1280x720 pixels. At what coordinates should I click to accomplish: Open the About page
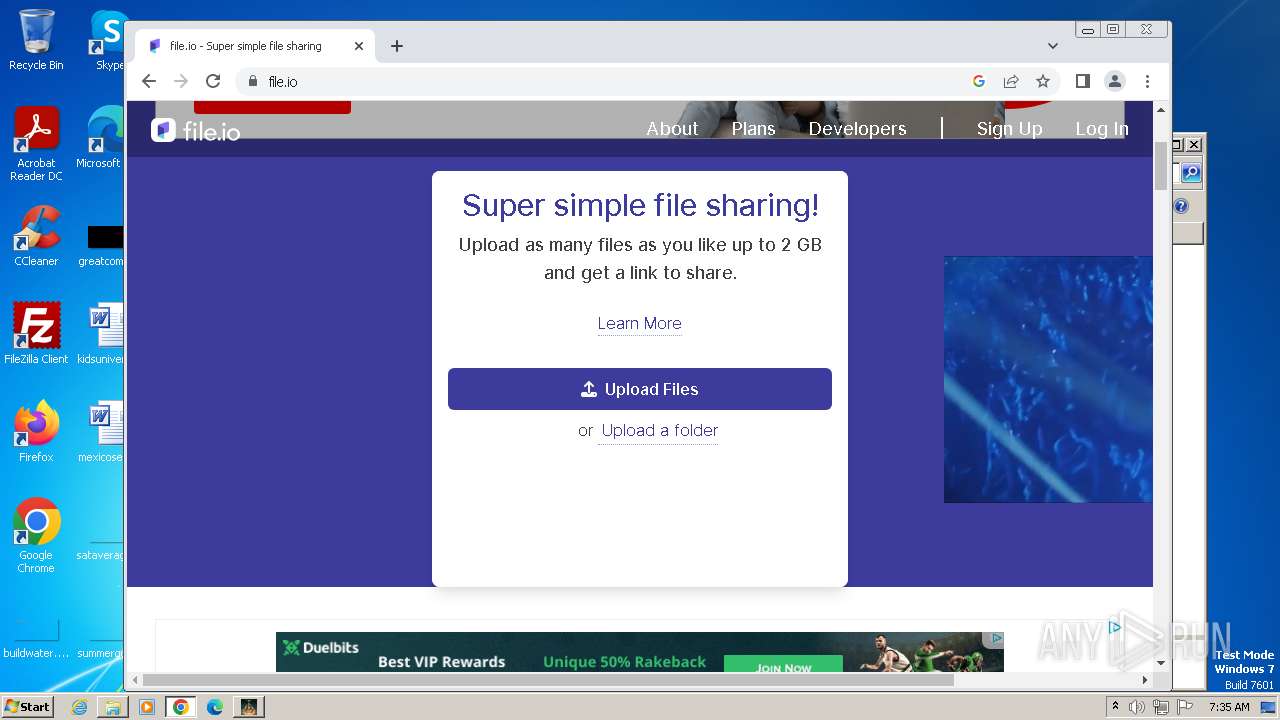672,129
